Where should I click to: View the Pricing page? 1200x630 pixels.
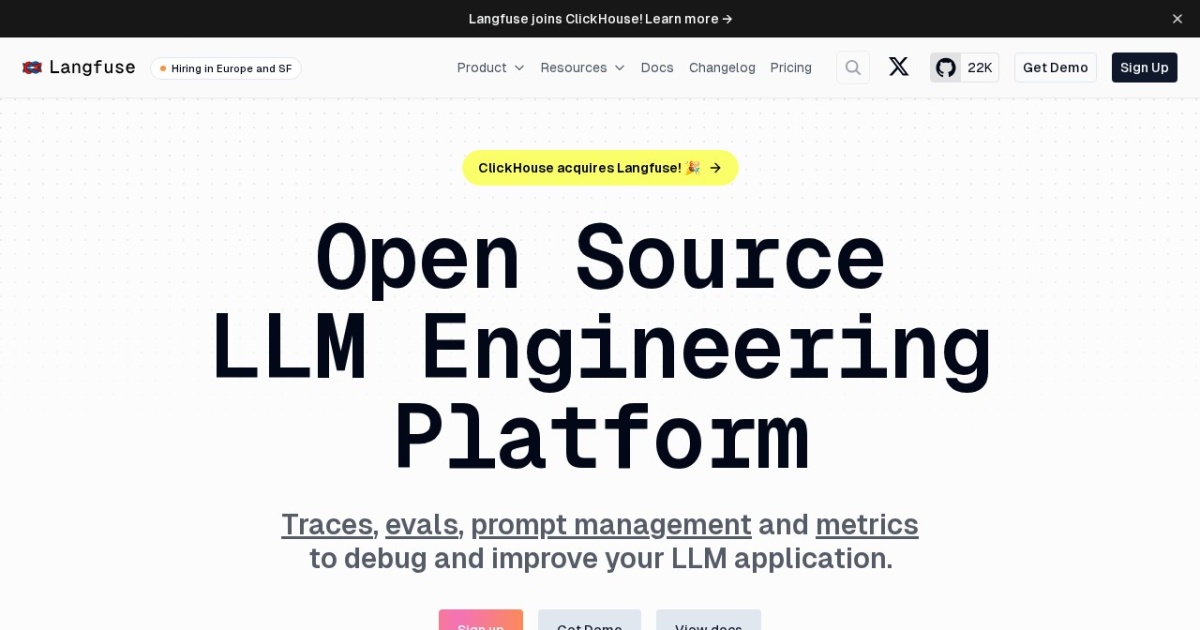tap(791, 67)
